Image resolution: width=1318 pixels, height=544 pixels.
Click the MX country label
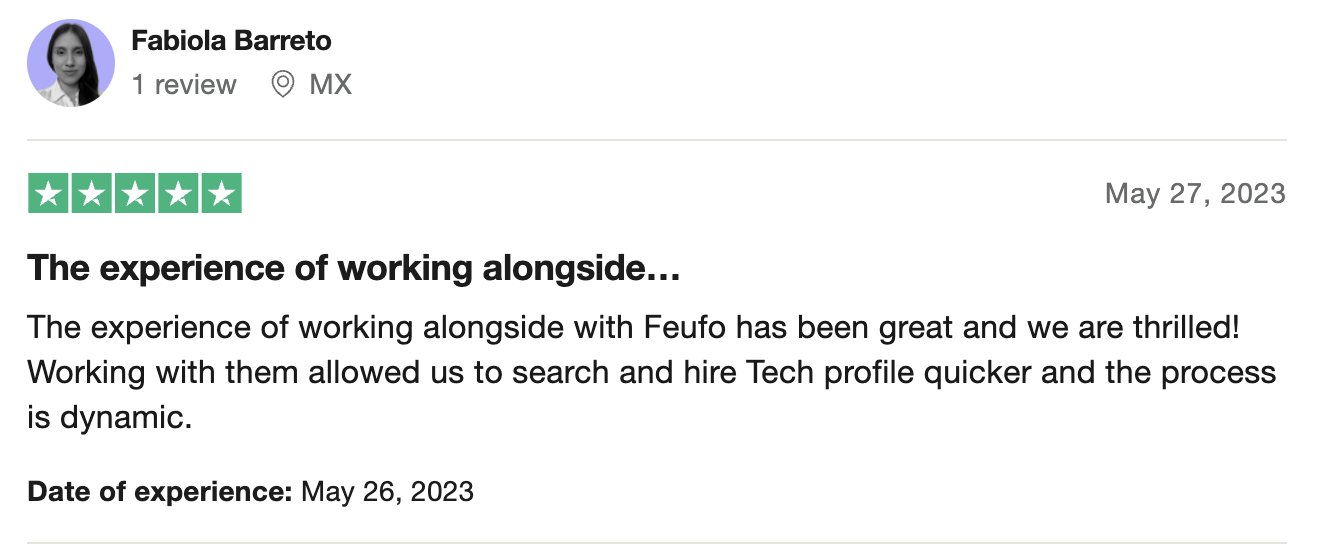331,84
